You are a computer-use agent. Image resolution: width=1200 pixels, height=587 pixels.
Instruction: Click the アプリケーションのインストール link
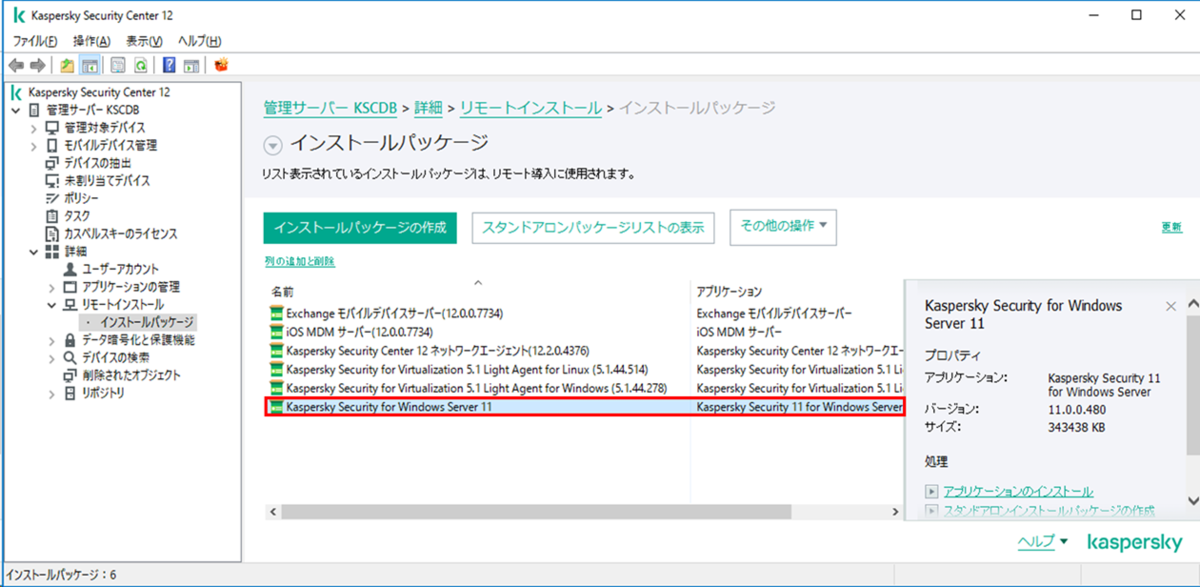(1018, 491)
